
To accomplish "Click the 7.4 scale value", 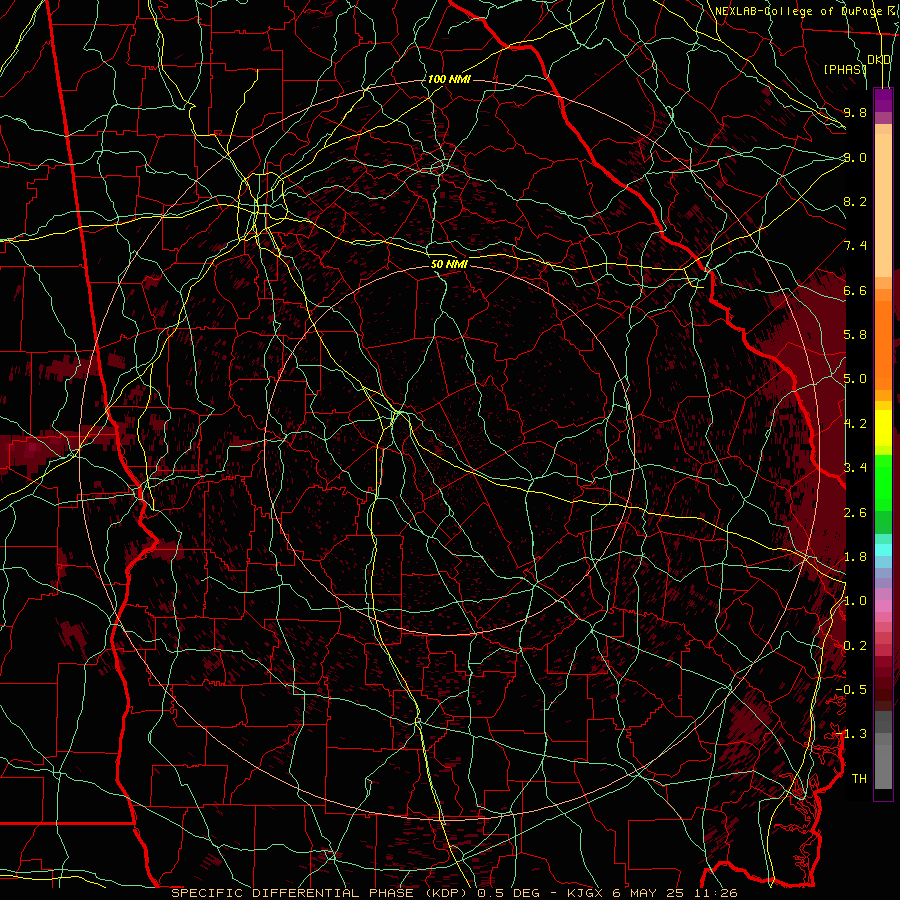I will (x=855, y=246).
